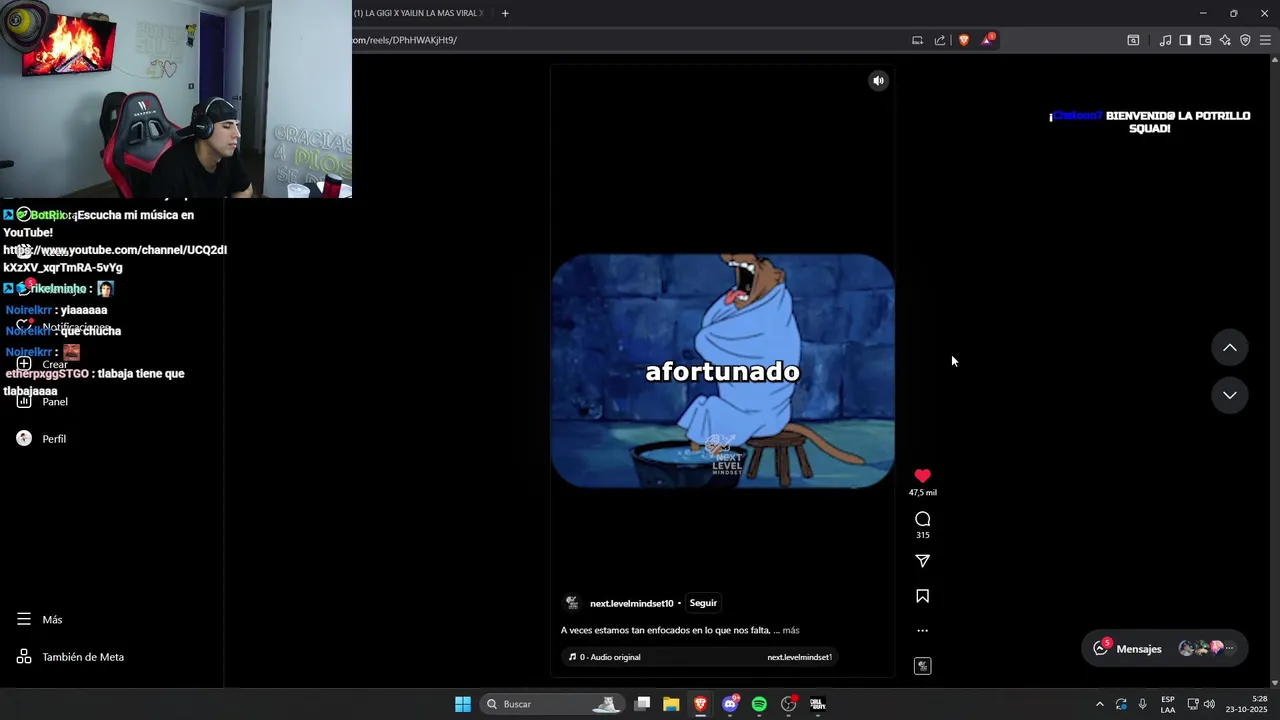Expand the caption with 'más'
1280x720 pixels.
point(791,630)
